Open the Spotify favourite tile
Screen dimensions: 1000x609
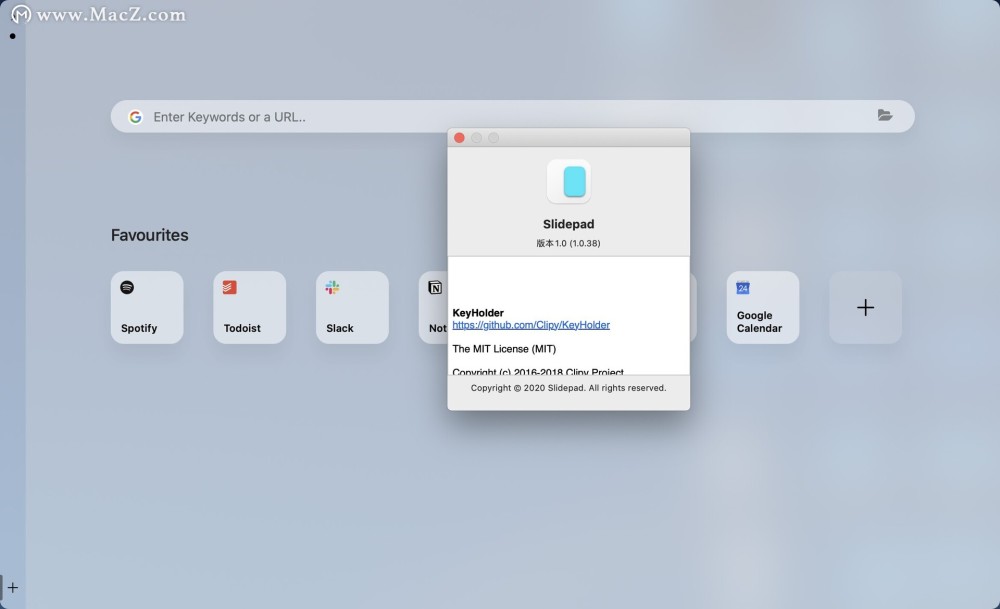147,307
